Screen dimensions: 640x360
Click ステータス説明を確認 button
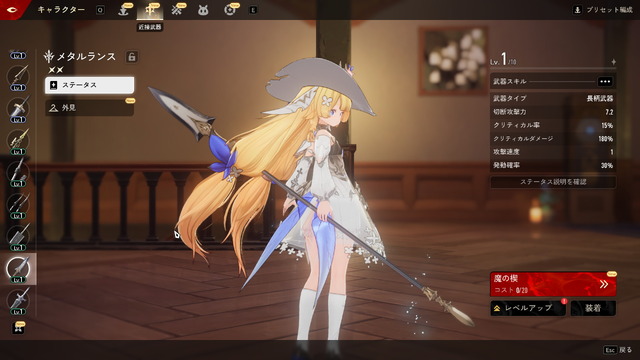[553, 182]
